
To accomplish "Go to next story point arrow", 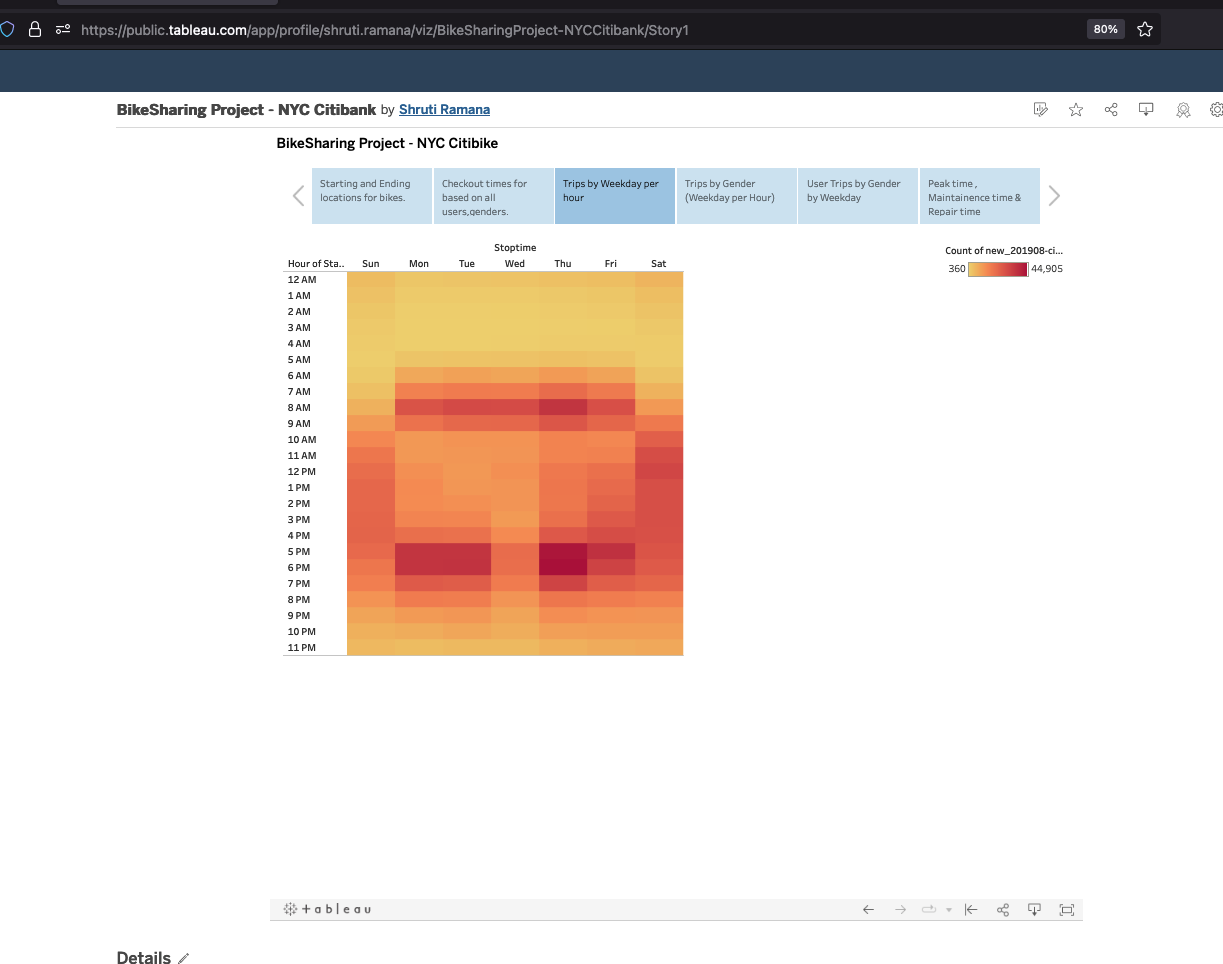I will click(1054, 196).
